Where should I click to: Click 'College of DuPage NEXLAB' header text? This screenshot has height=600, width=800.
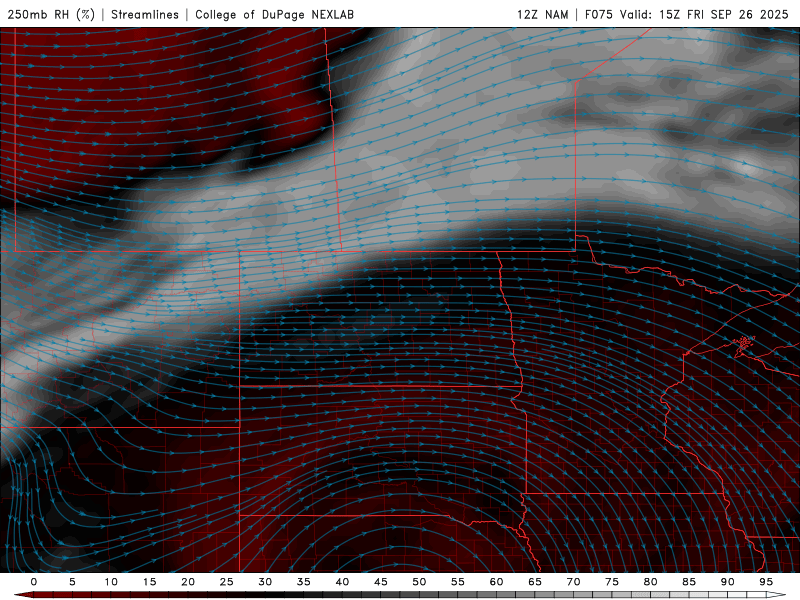coord(274,14)
